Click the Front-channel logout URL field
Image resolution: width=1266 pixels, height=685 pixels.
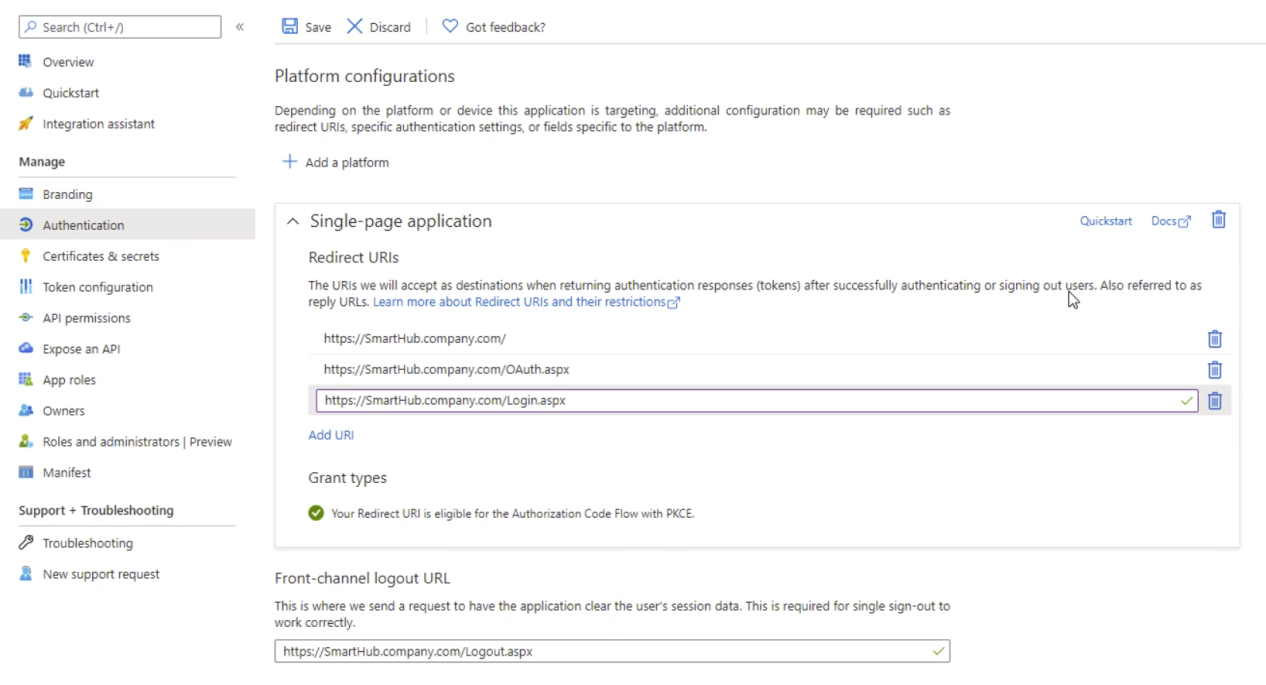point(600,651)
